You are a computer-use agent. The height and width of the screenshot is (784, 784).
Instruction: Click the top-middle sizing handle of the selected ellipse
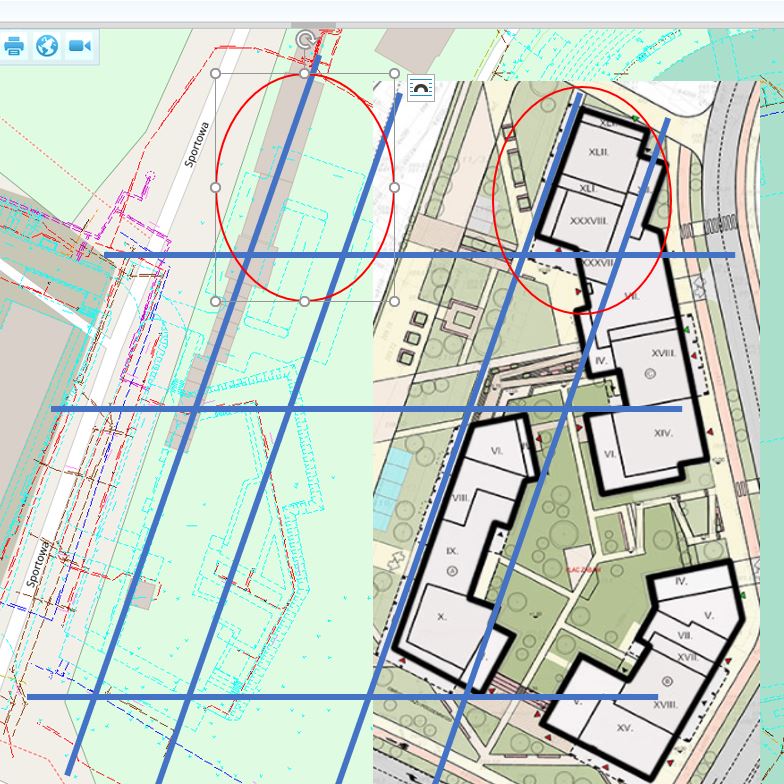pos(304,74)
